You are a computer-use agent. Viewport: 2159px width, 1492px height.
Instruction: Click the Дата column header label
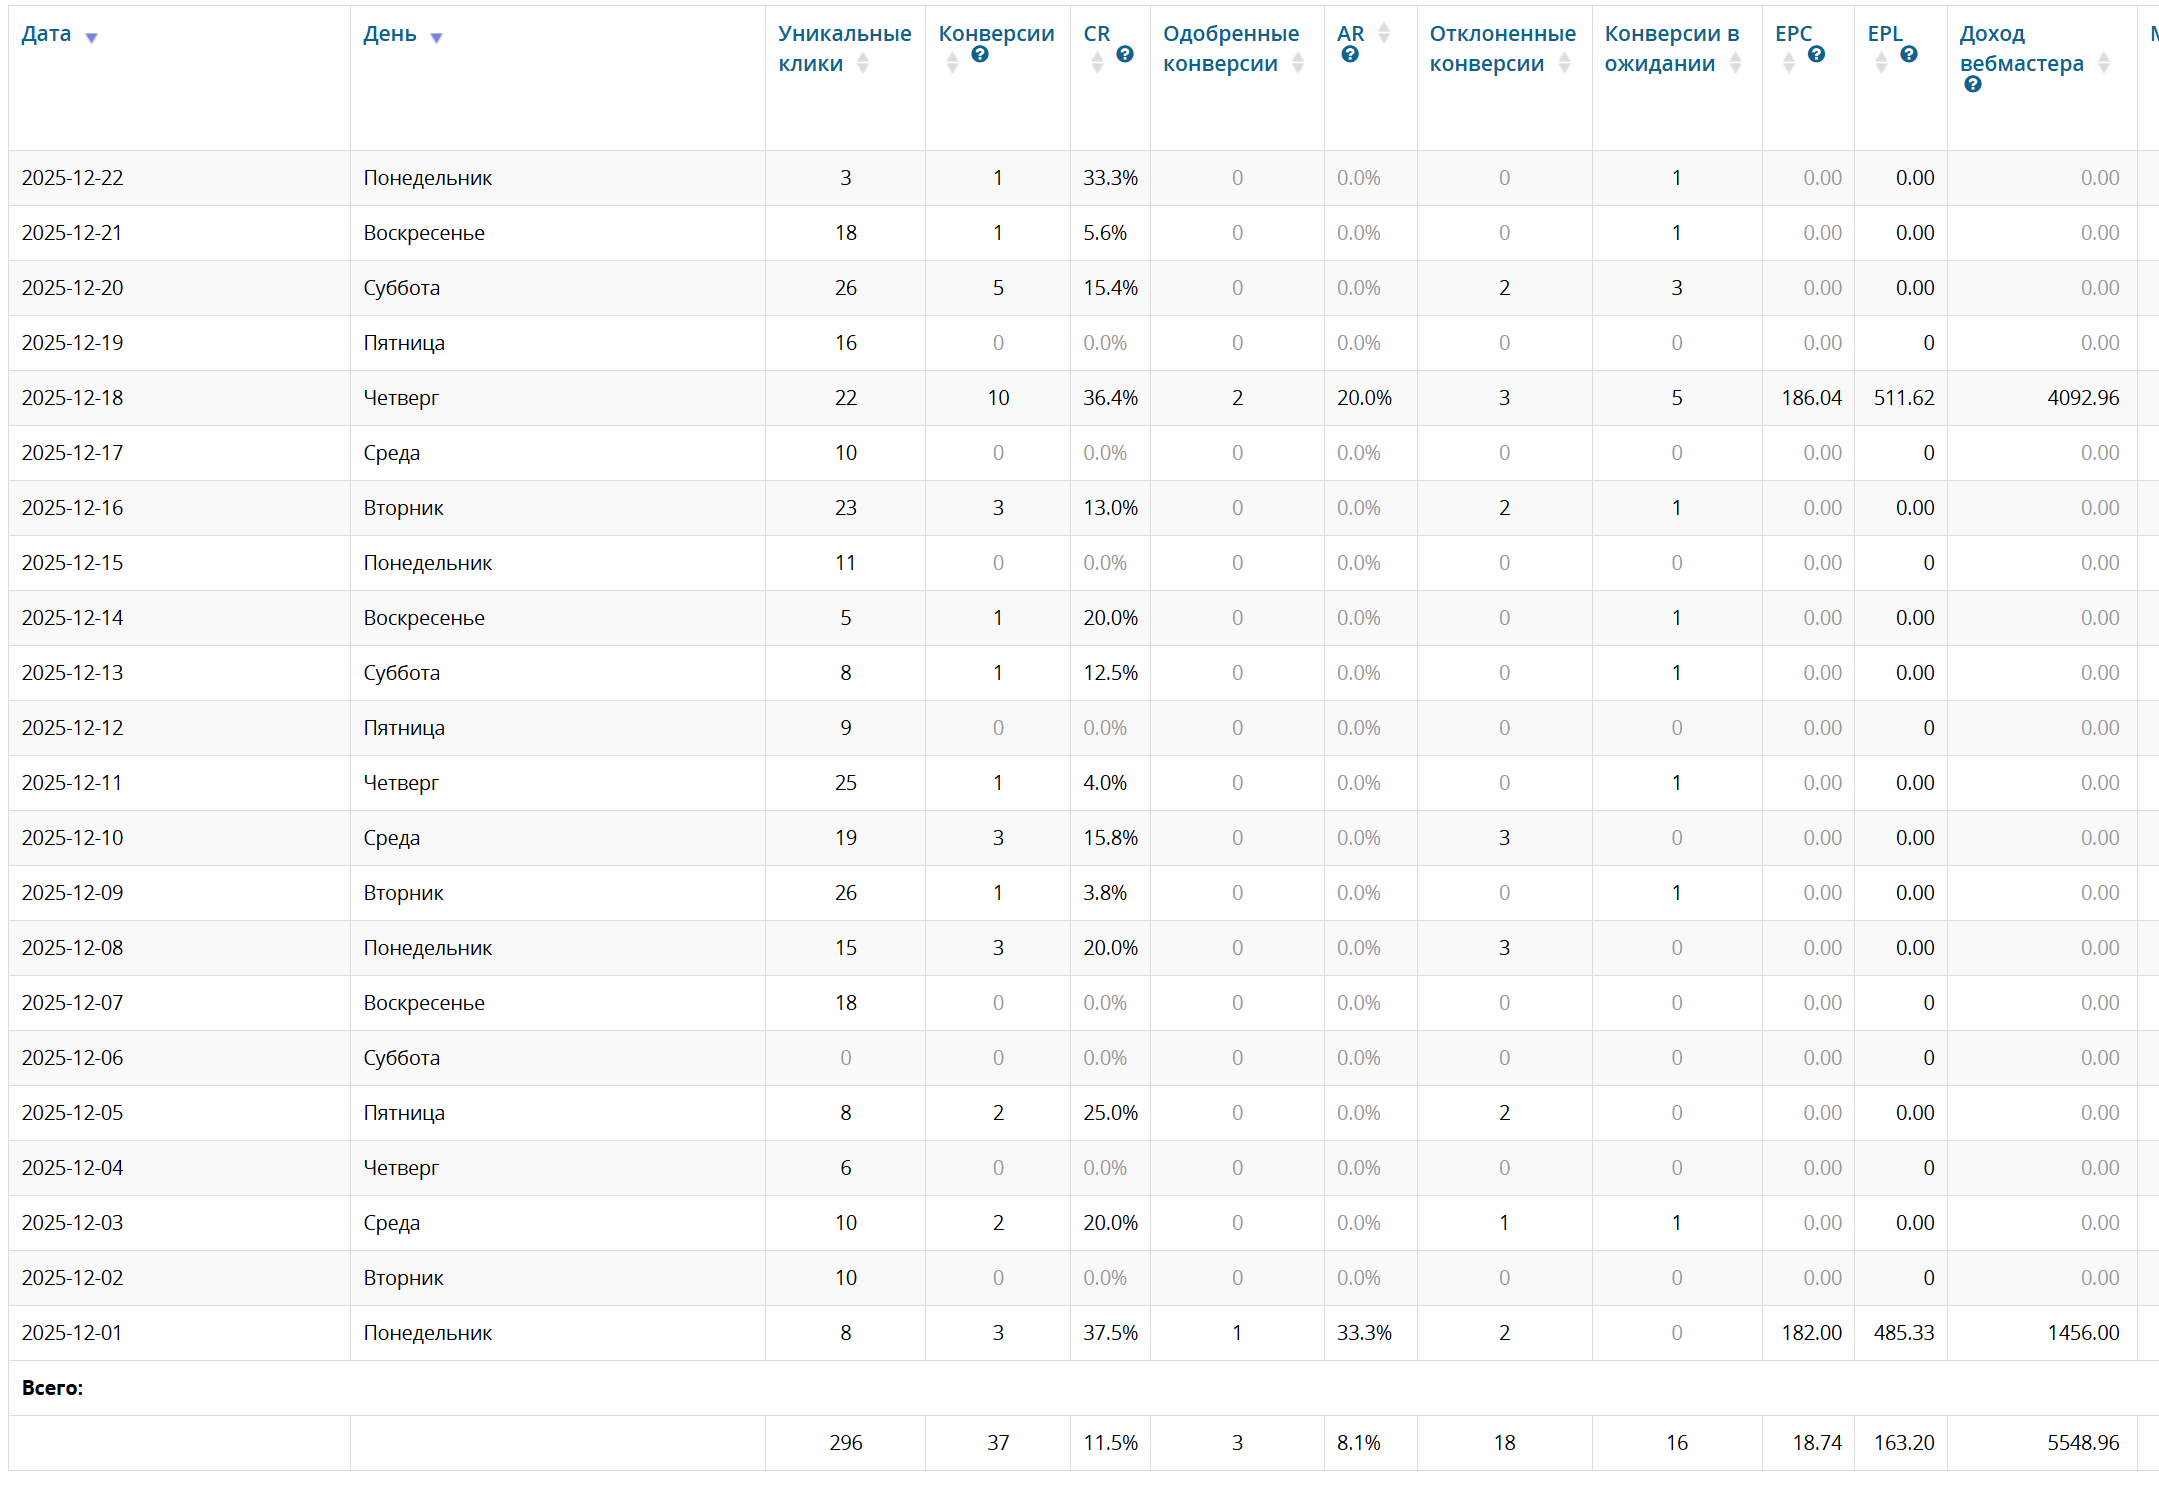click(46, 34)
